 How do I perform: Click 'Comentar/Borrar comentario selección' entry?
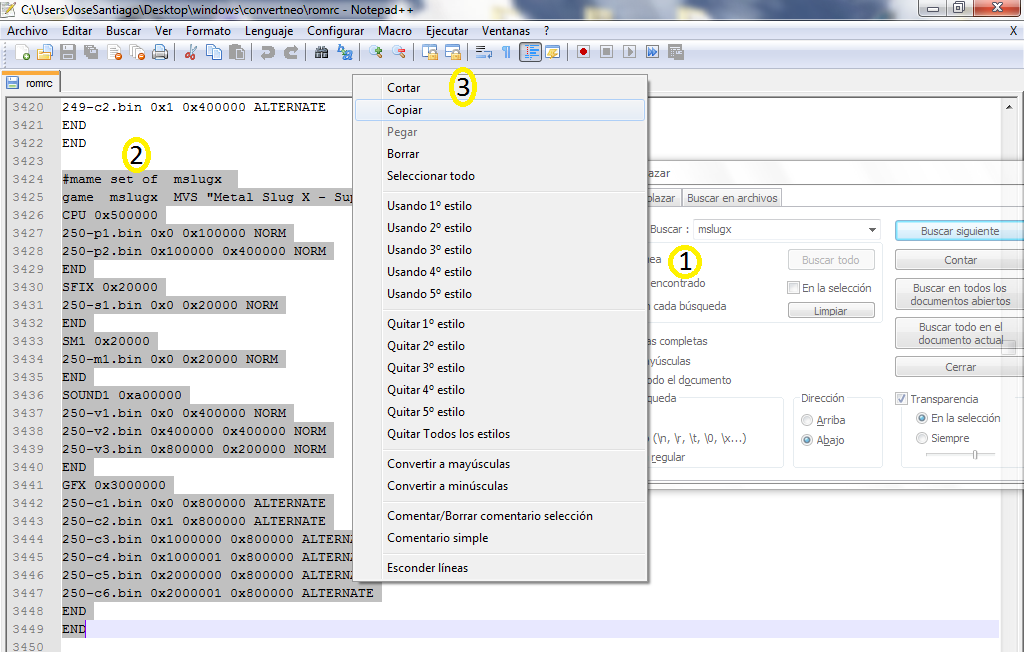[x=500, y=516]
